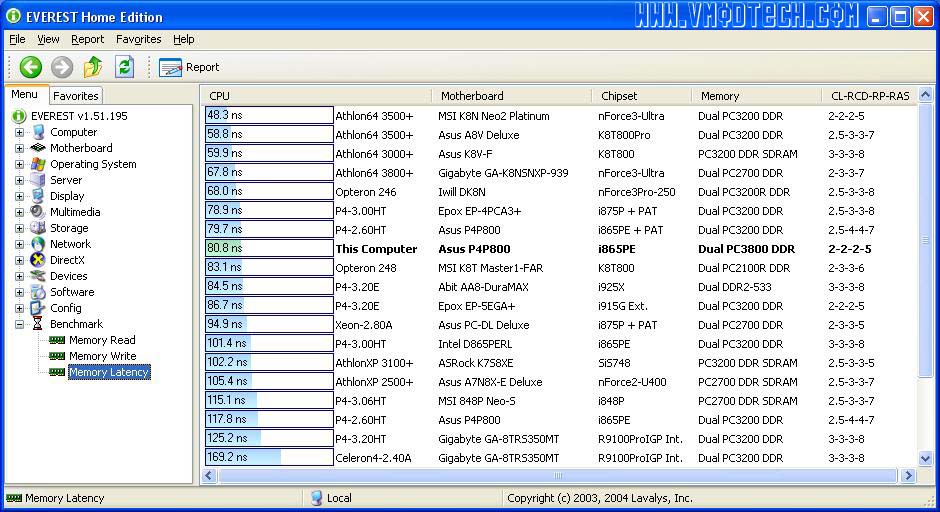
Task: Sort by the CPU column header
Action: pyautogui.click(x=318, y=96)
